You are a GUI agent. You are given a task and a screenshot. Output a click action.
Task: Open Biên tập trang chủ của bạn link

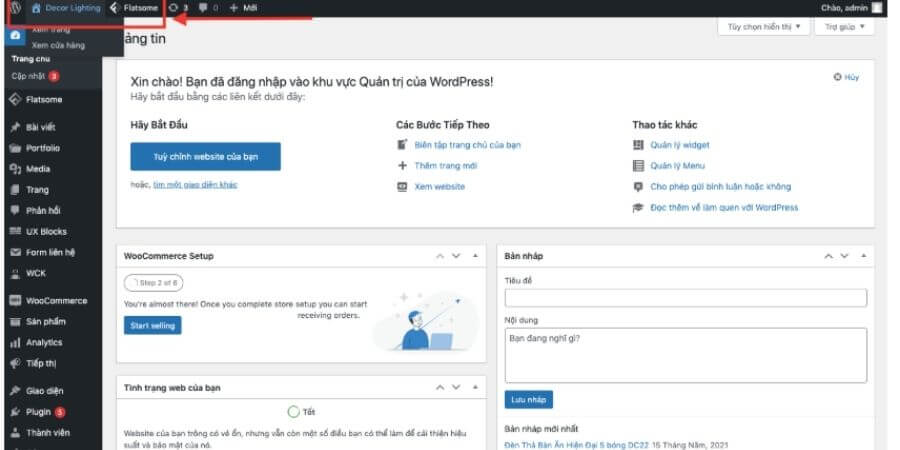(x=467, y=145)
